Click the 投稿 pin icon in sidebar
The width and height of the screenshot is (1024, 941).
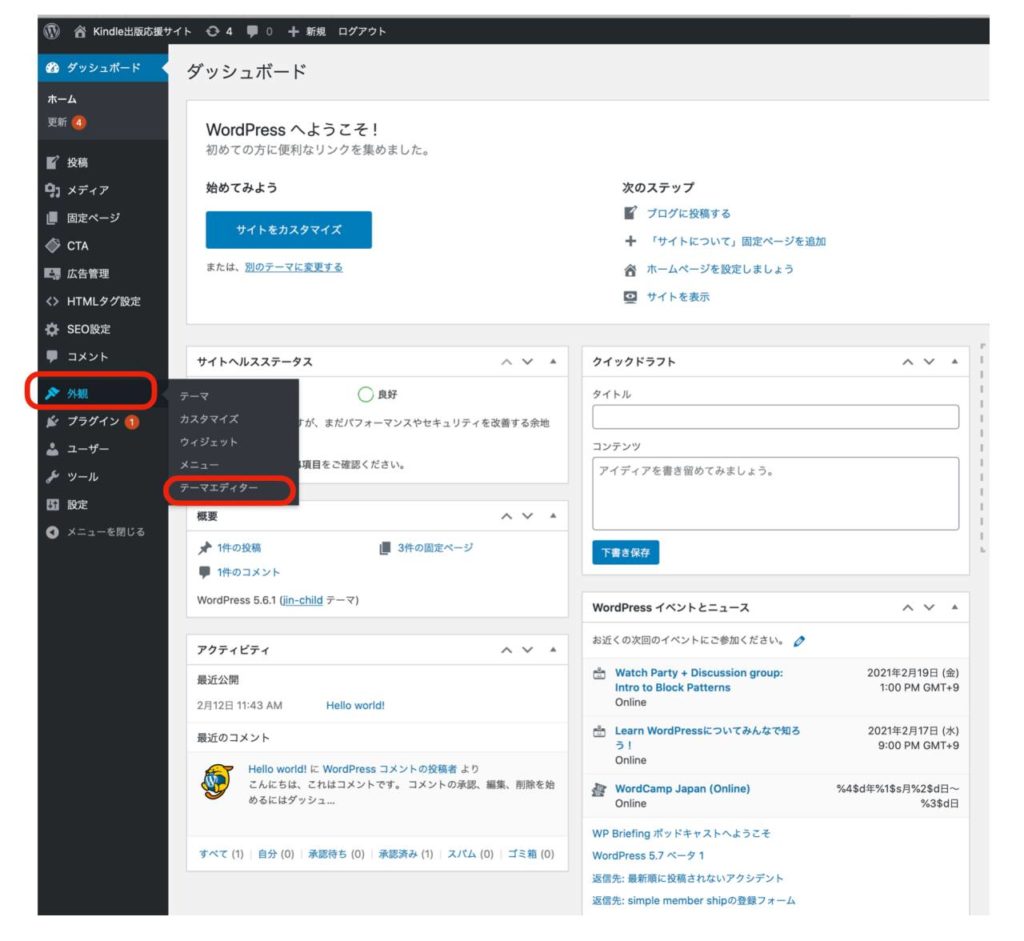tap(52, 162)
